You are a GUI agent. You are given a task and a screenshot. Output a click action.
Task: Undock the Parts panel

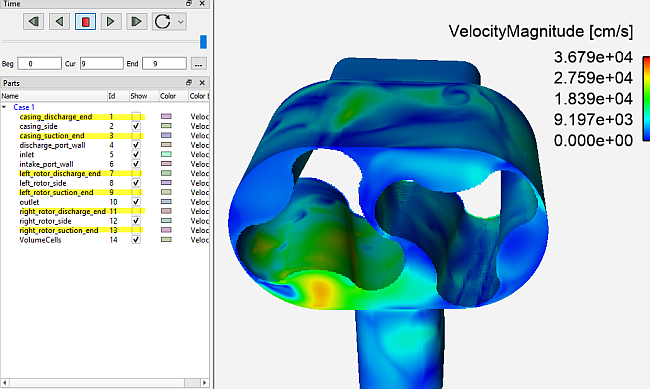click(189, 83)
